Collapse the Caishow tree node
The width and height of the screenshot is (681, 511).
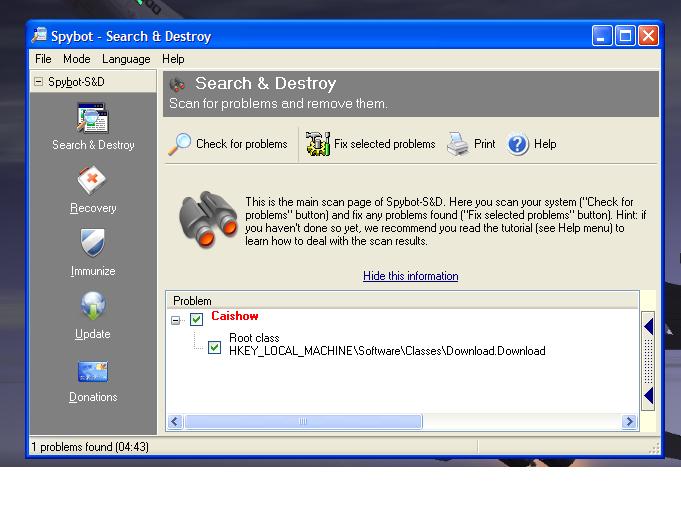[176, 321]
